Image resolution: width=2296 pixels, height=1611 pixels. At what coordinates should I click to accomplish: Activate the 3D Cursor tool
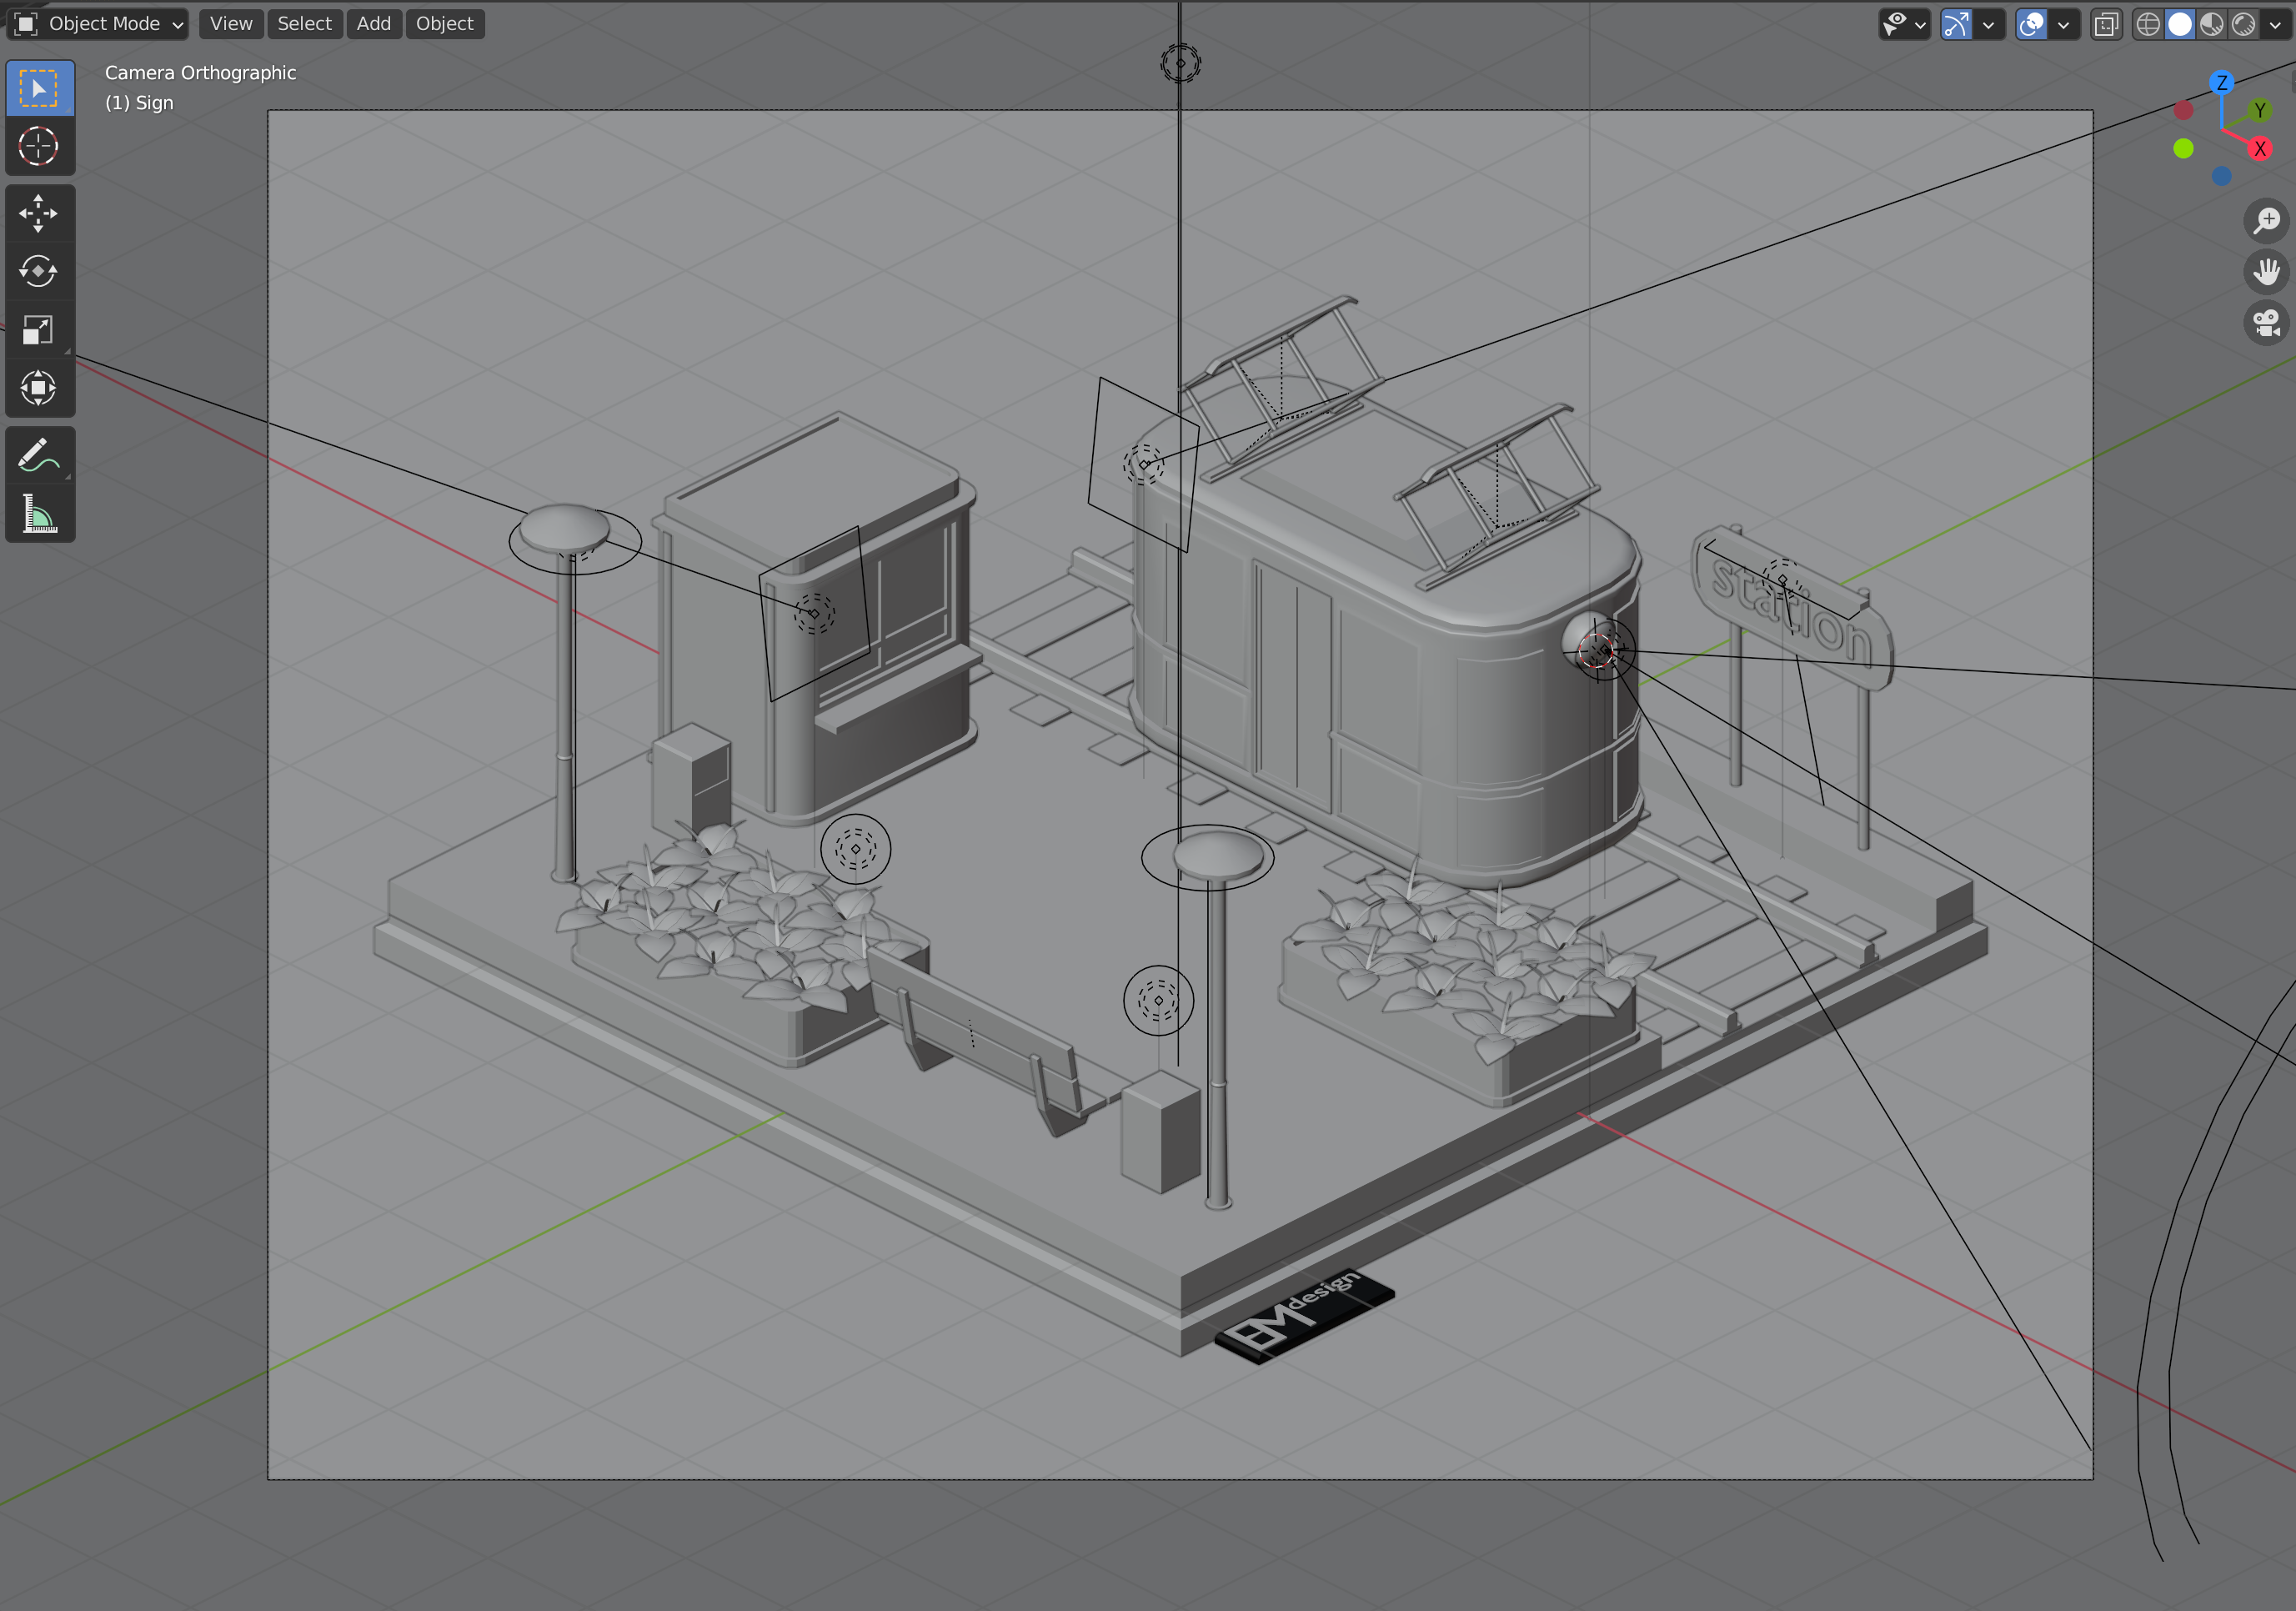[39, 146]
